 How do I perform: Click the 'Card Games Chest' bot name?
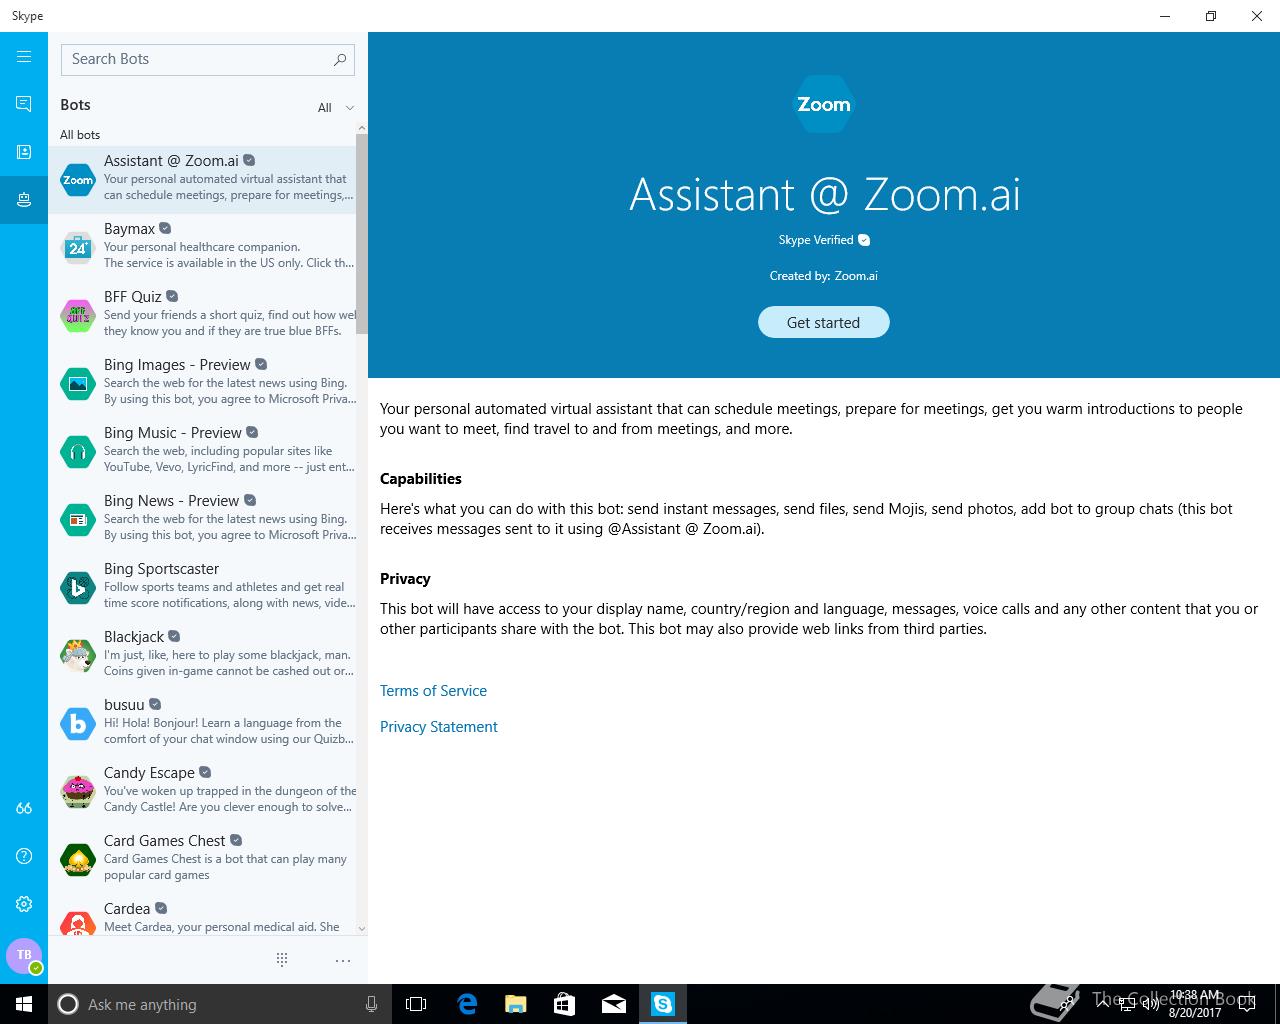pos(164,841)
